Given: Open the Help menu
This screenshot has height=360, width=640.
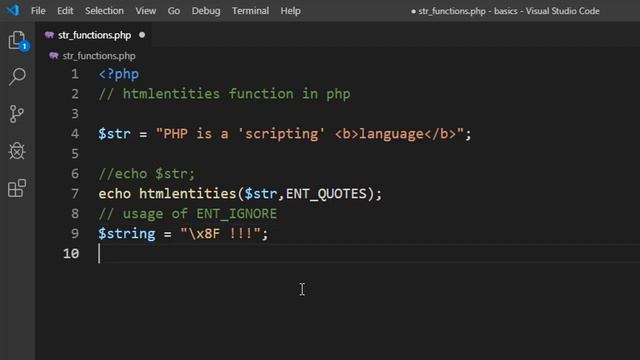Looking at the screenshot, I should tap(291, 11).
